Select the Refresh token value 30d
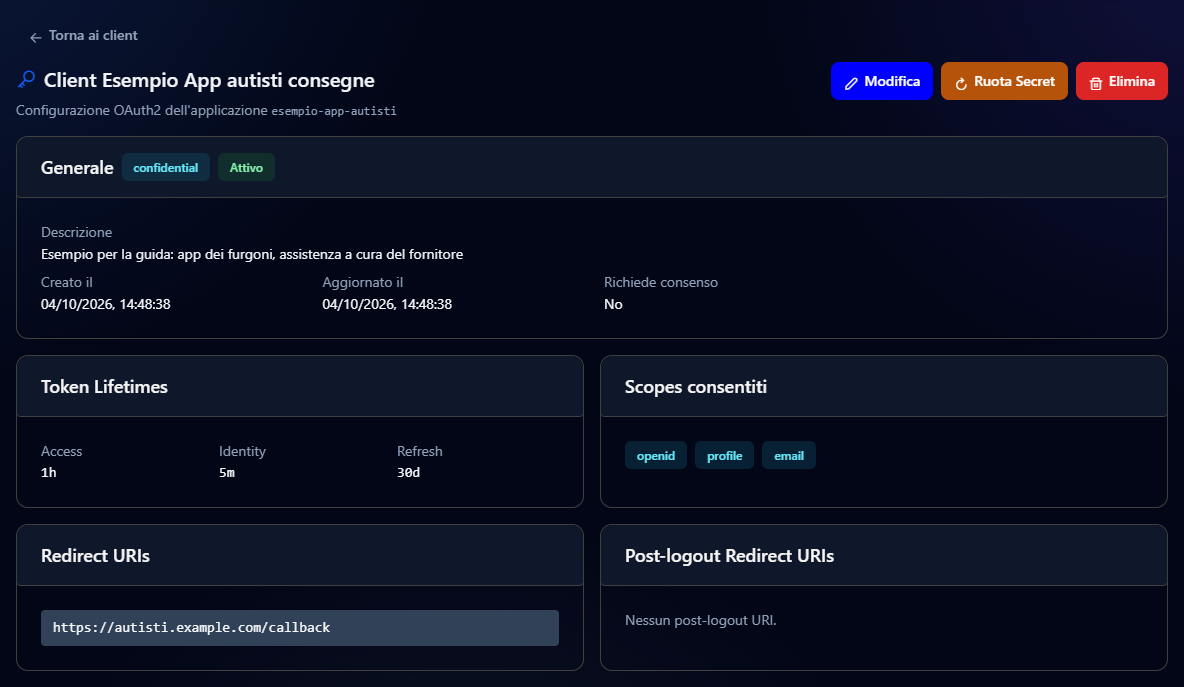This screenshot has height=687, width=1184. coord(409,473)
